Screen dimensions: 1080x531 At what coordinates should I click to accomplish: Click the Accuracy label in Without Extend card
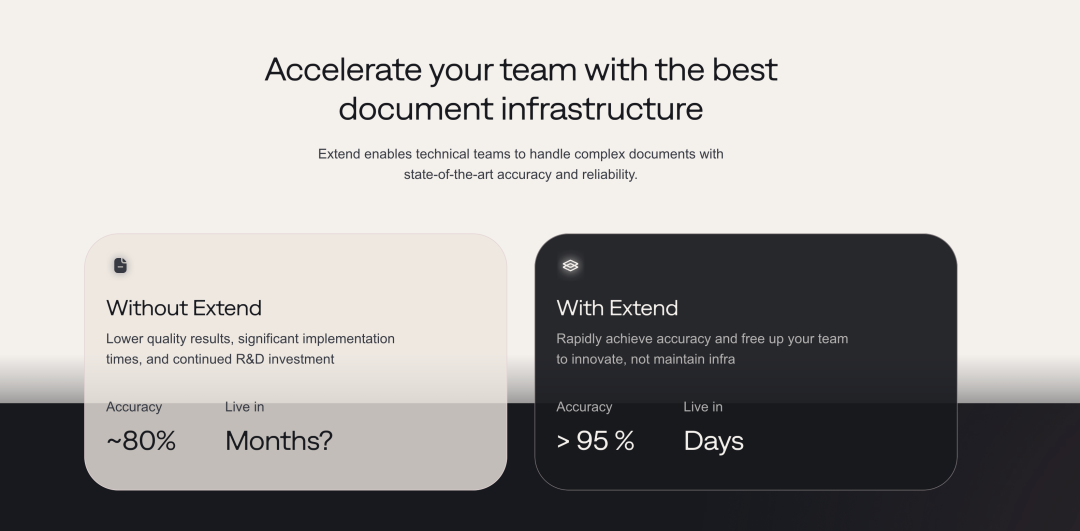[x=134, y=407]
